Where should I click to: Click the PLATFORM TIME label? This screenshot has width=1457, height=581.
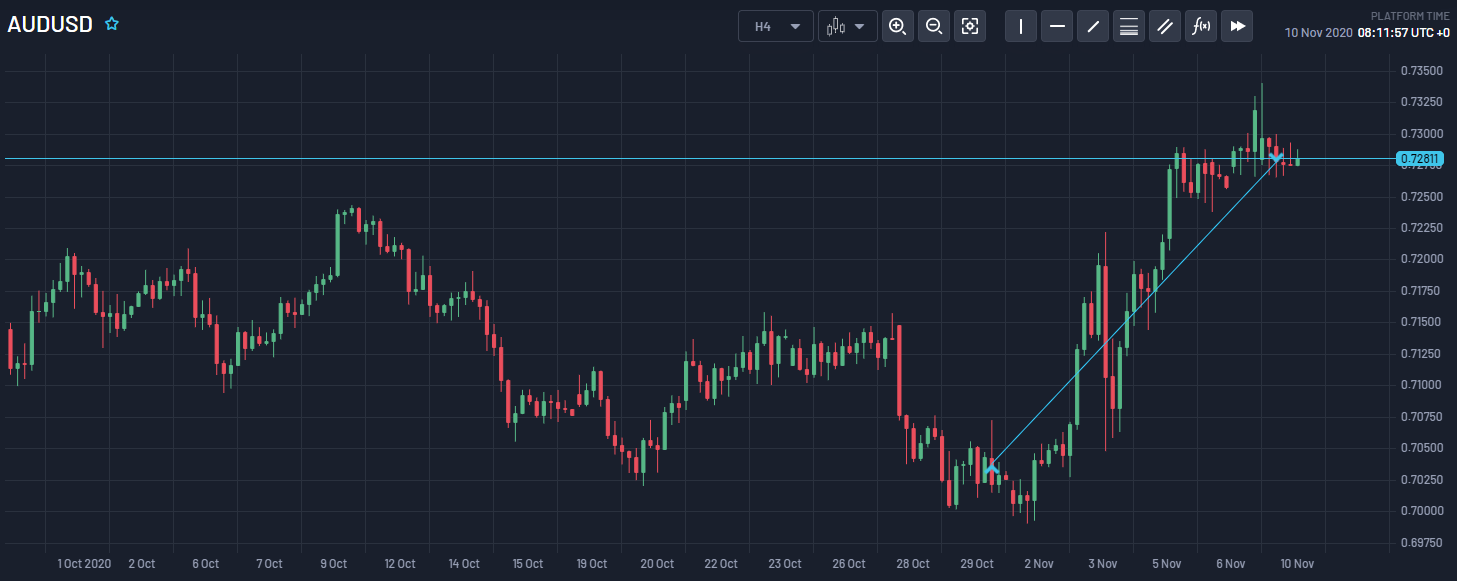click(1408, 15)
